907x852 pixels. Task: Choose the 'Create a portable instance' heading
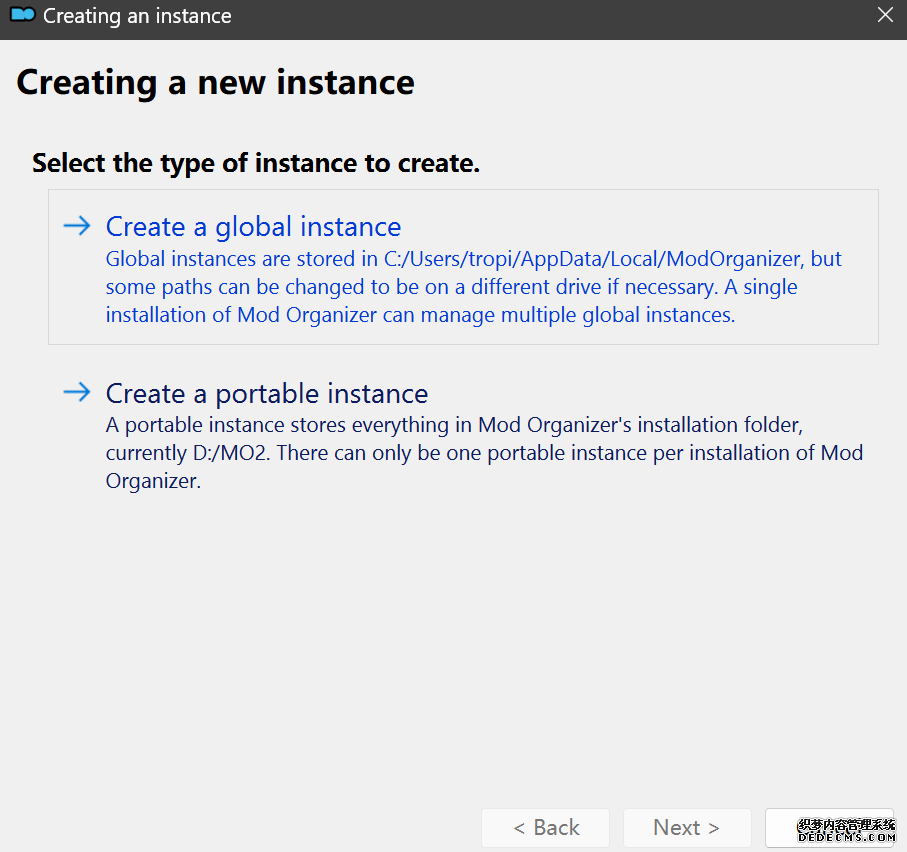click(267, 393)
